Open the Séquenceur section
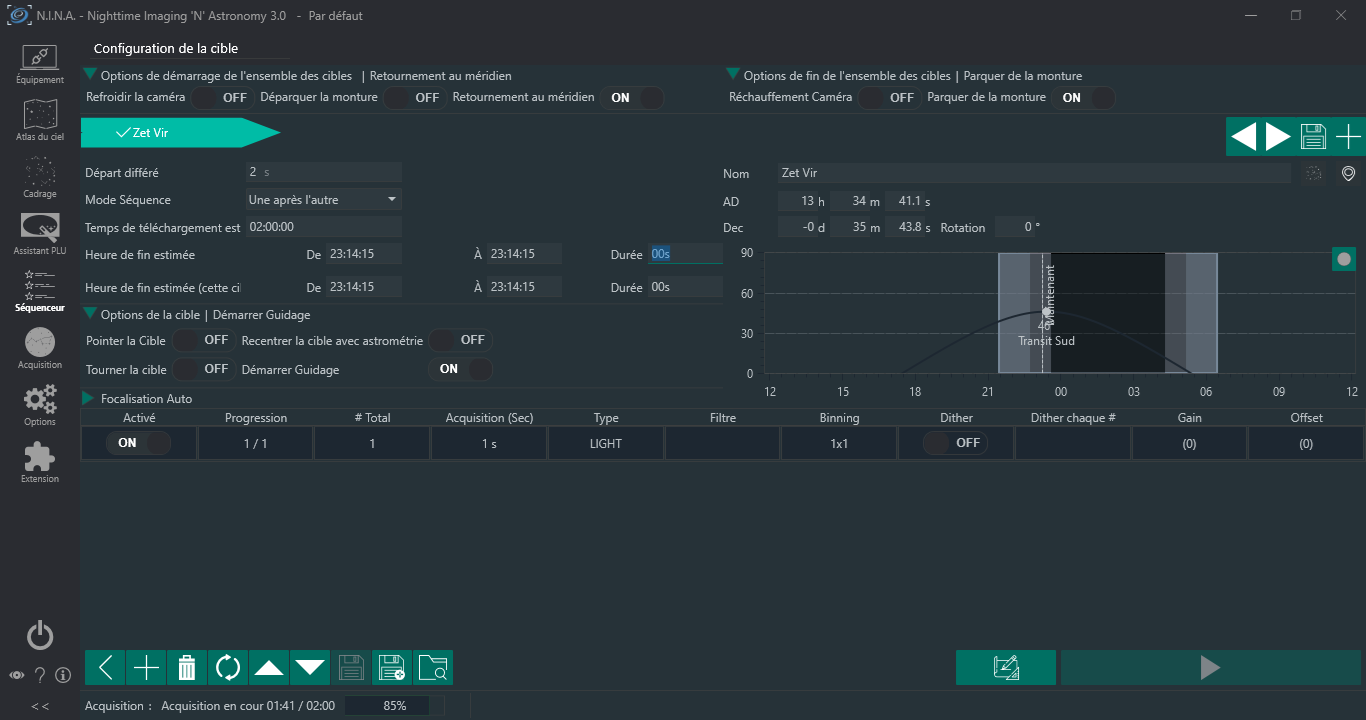Image resolution: width=1366 pixels, height=720 pixels. [40, 292]
